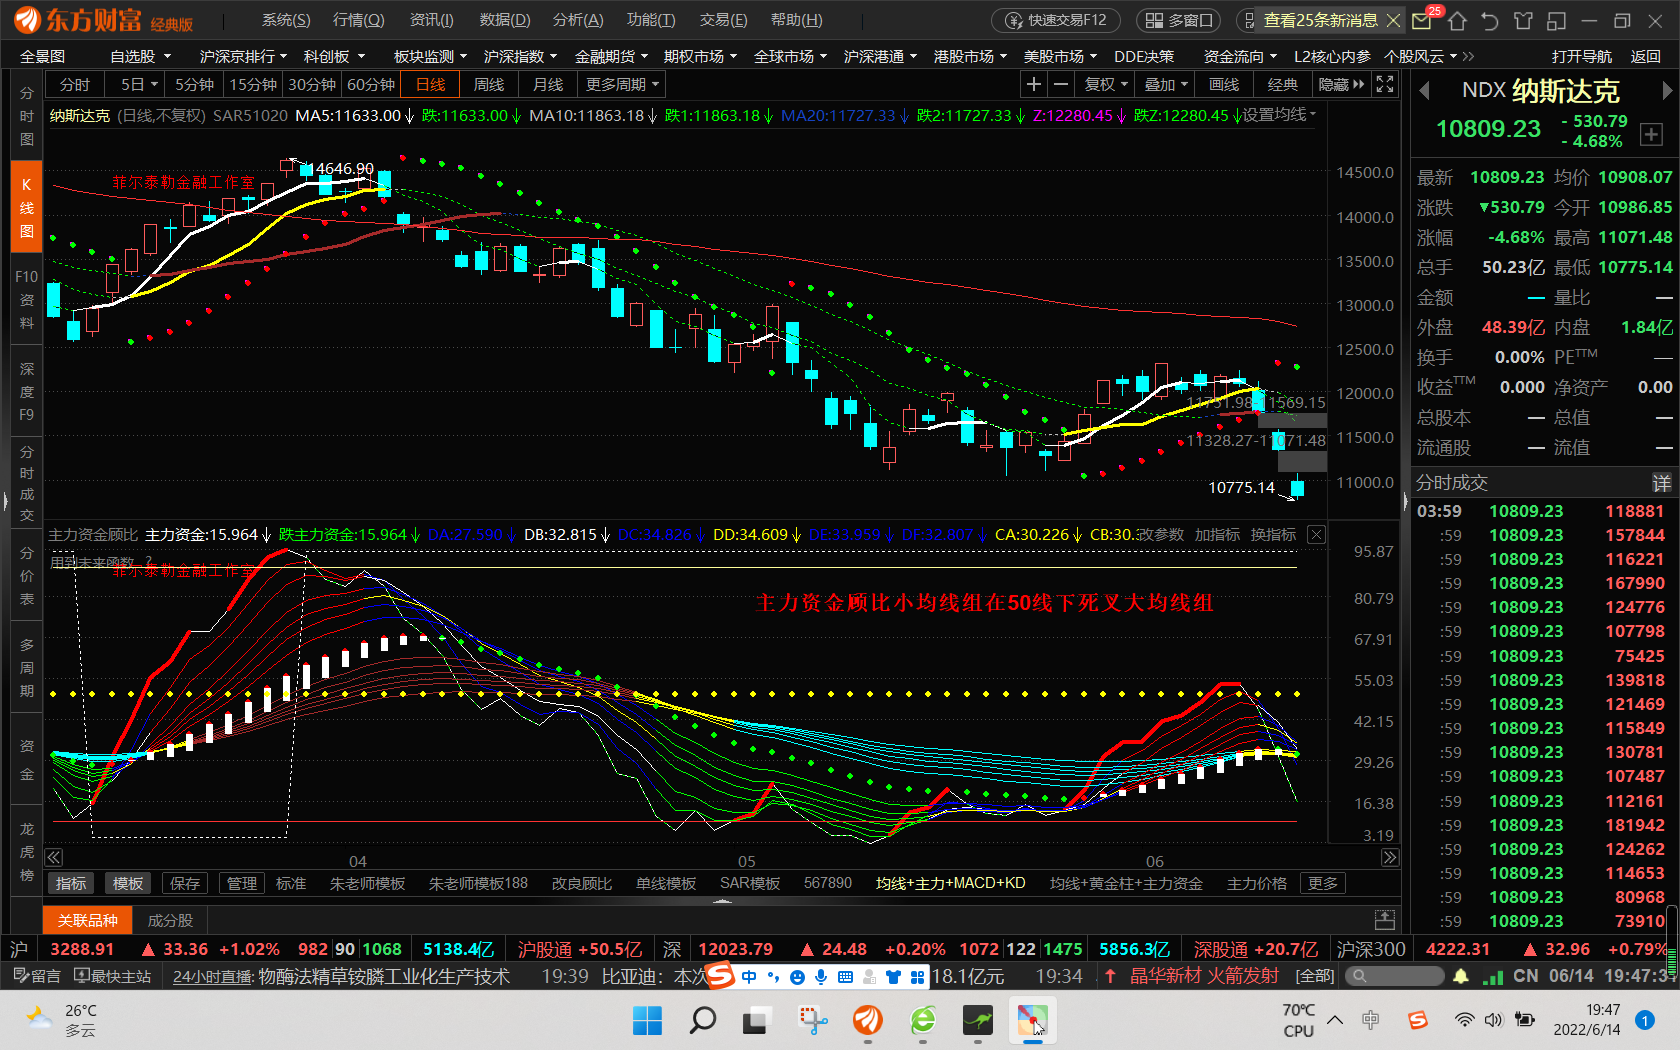Zoom in chart with plus button
This screenshot has width=1680, height=1050.
tap(1034, 85)
